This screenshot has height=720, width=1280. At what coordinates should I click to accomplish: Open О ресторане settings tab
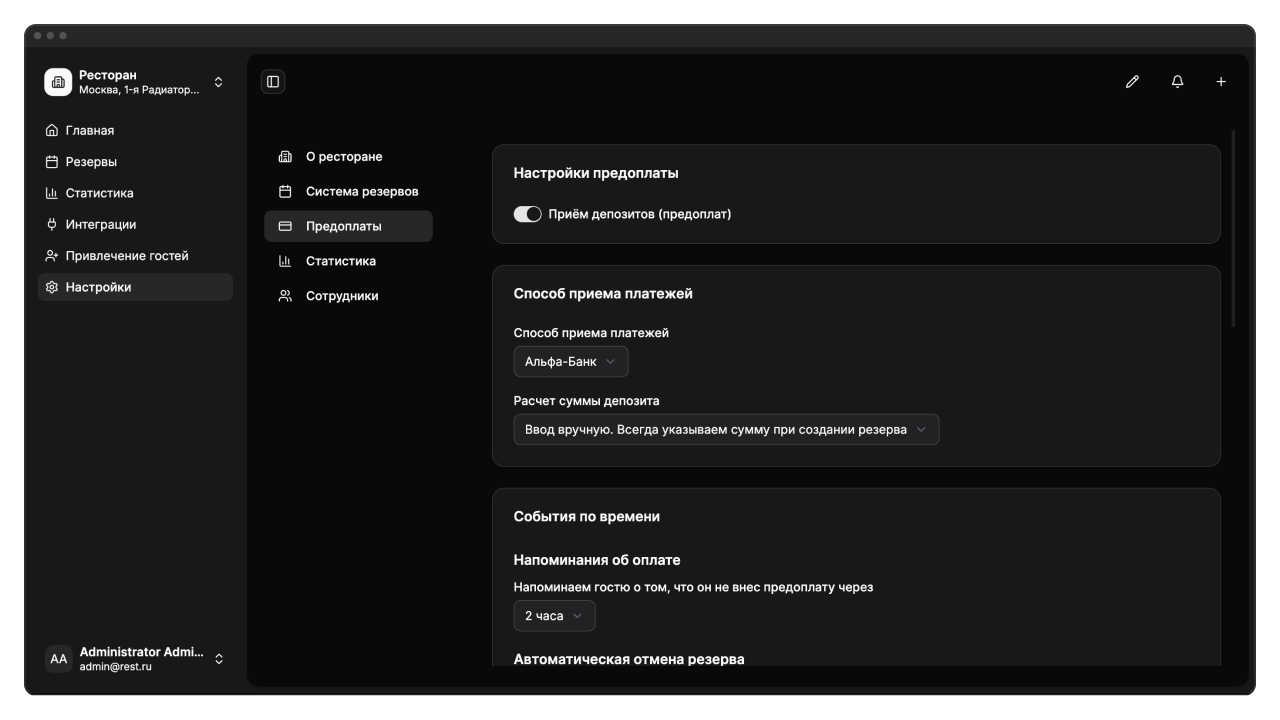pyautogui.click(x=343, y=157)
